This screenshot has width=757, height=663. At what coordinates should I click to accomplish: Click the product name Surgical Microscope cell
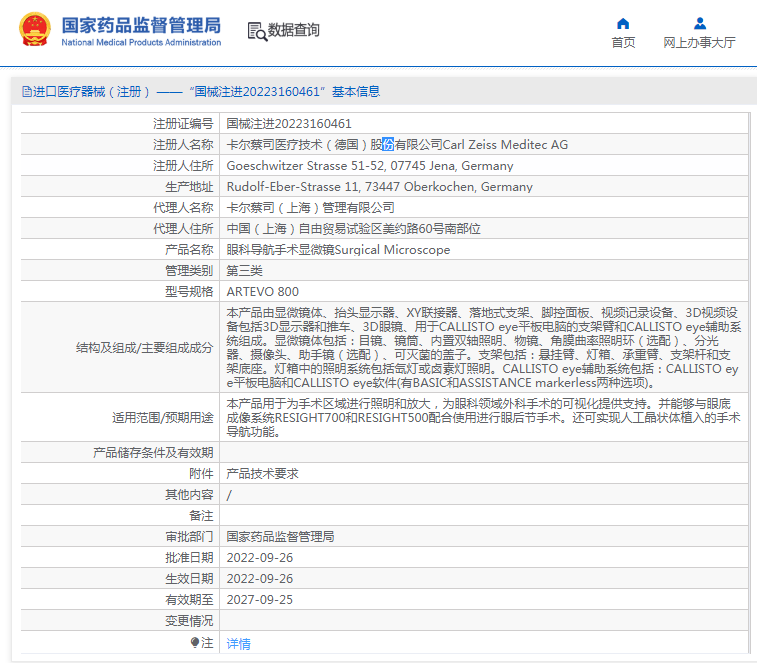(338, 250)
